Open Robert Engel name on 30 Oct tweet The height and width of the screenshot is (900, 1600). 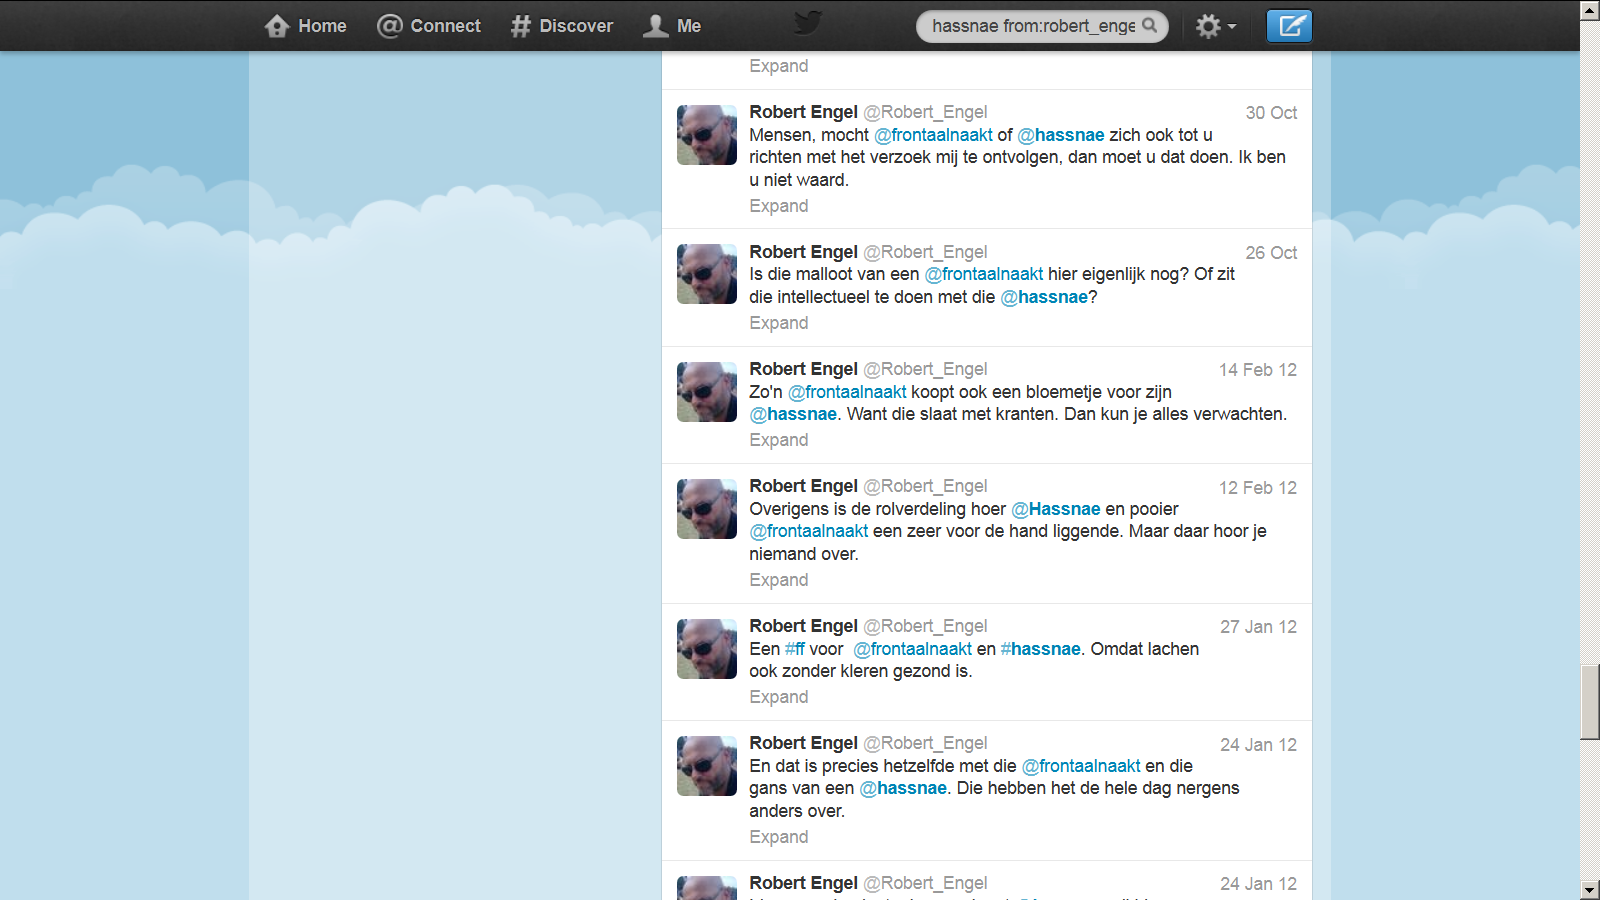[x=803, y=112]
